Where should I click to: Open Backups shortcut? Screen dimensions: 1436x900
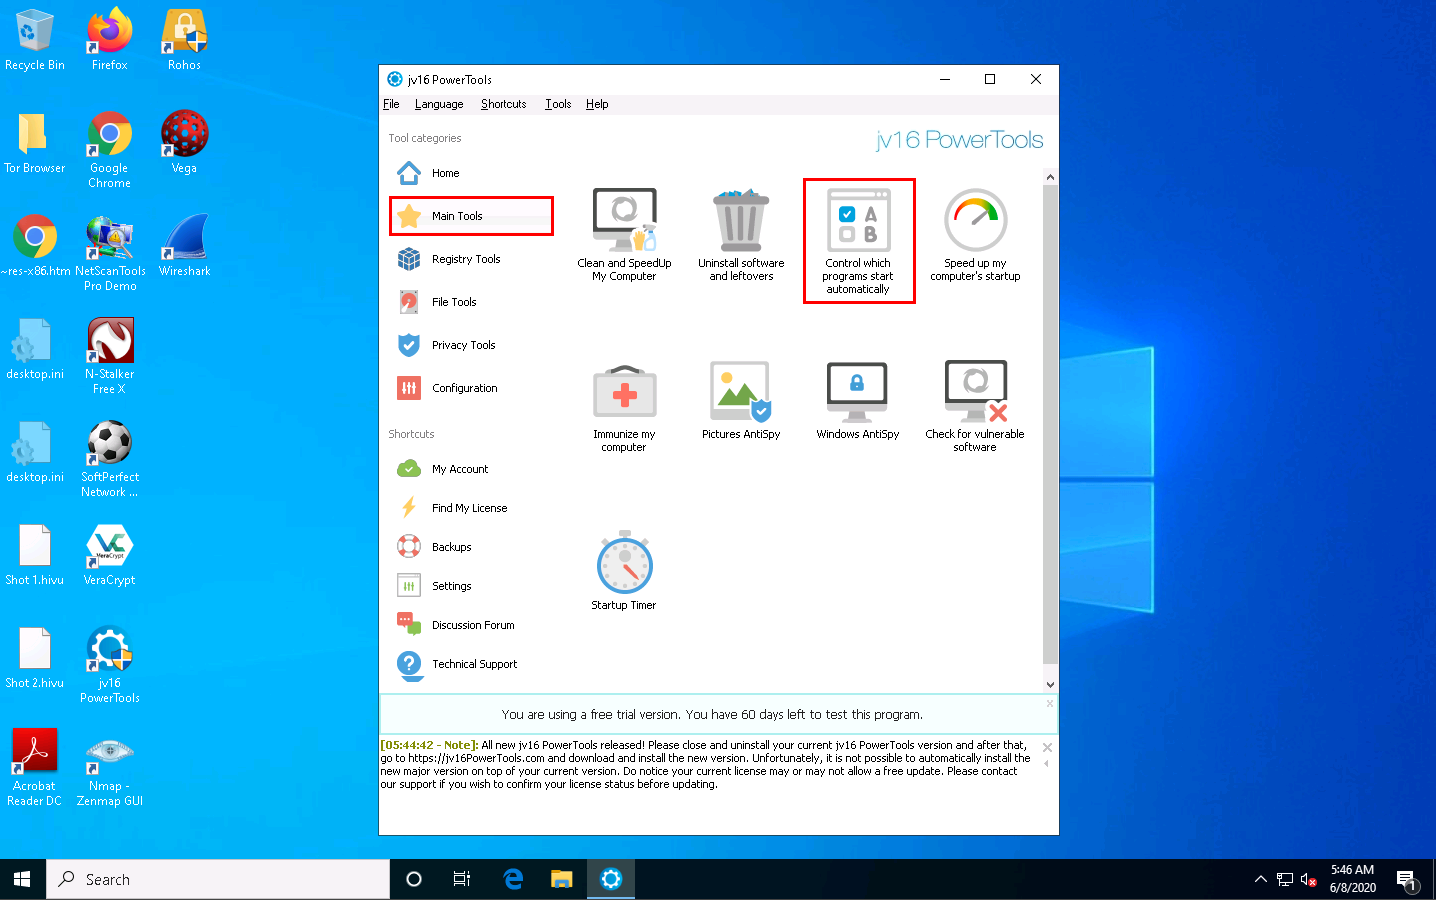point(434,547)
